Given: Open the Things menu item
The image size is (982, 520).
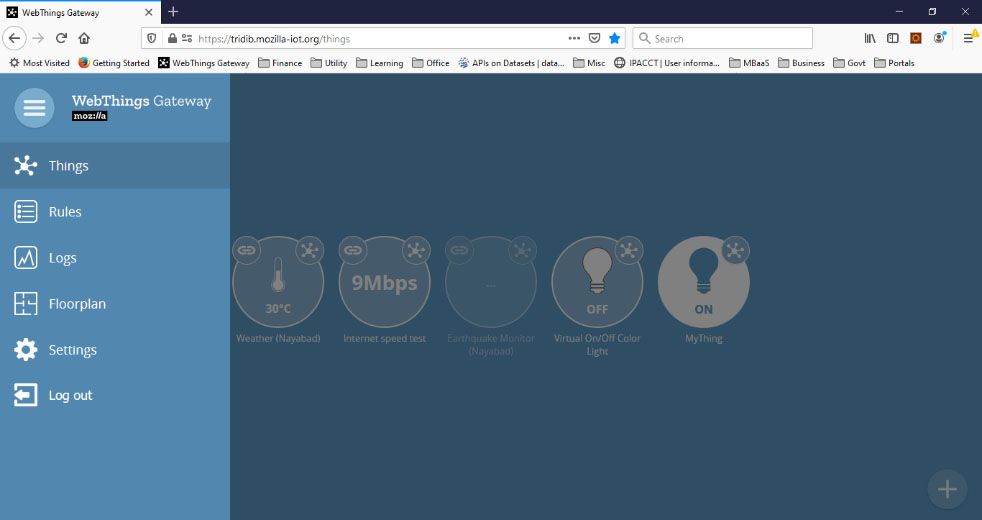Looking at the screenshot, I should 115,165.
